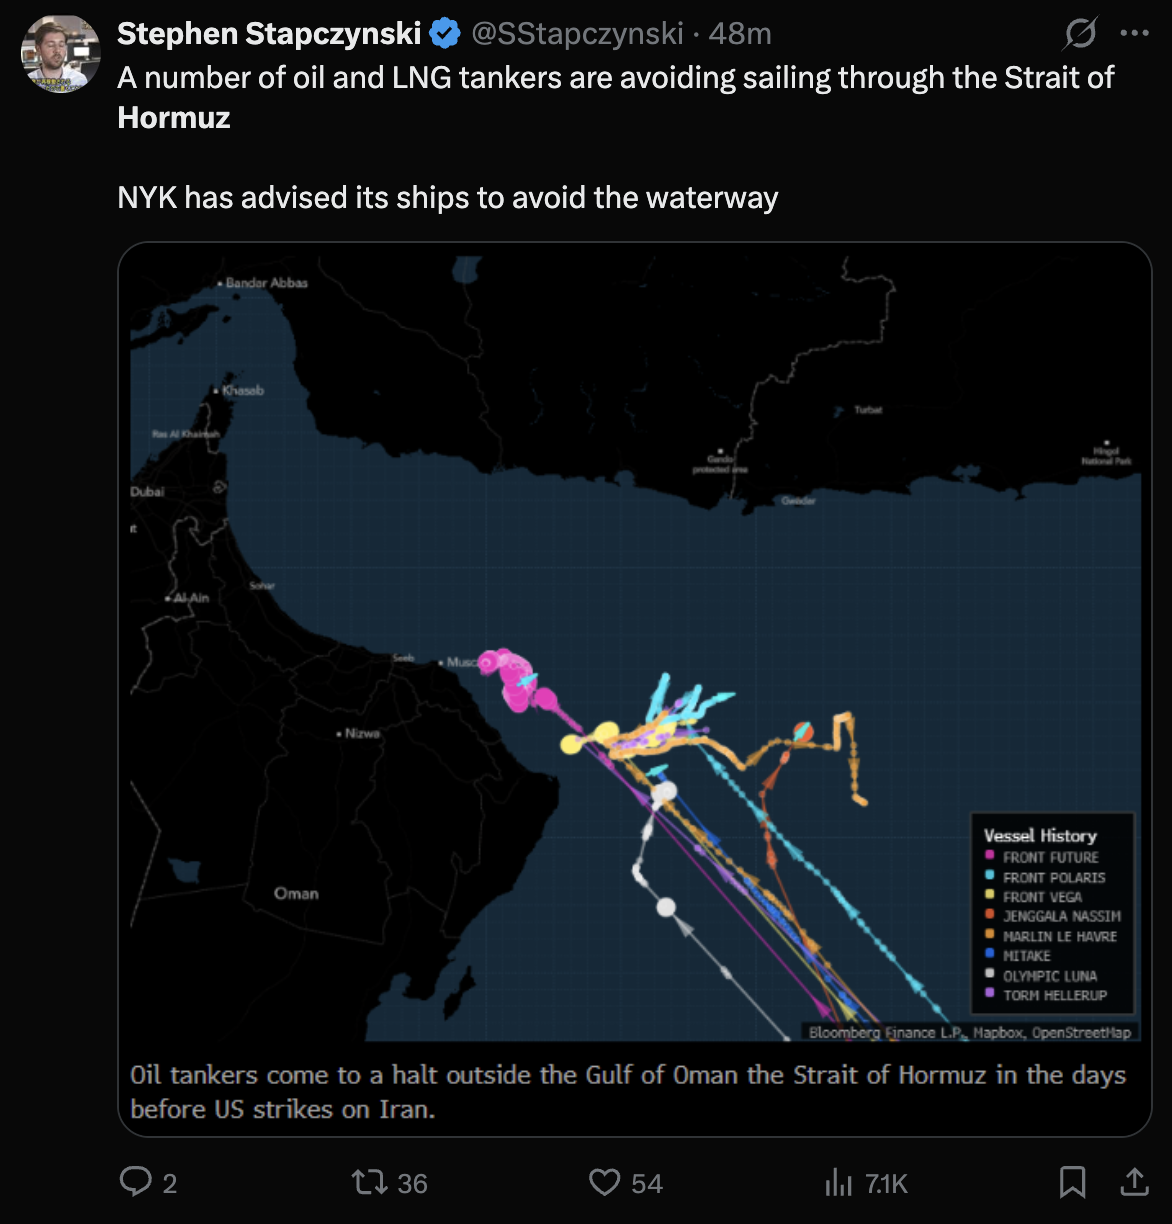Open the 48m timestamp link

pos(740,34)
